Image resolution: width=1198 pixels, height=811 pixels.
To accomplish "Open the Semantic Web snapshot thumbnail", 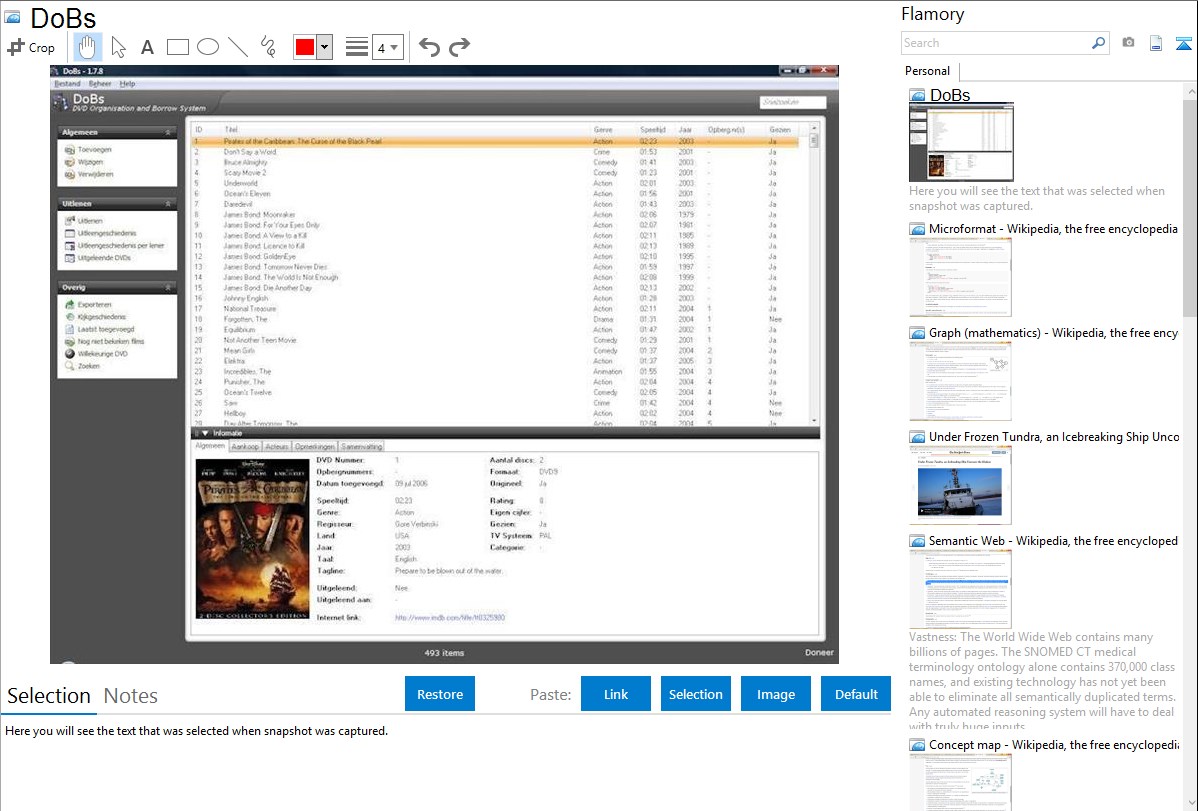I will pyautogui.click(x=960, y=589).
